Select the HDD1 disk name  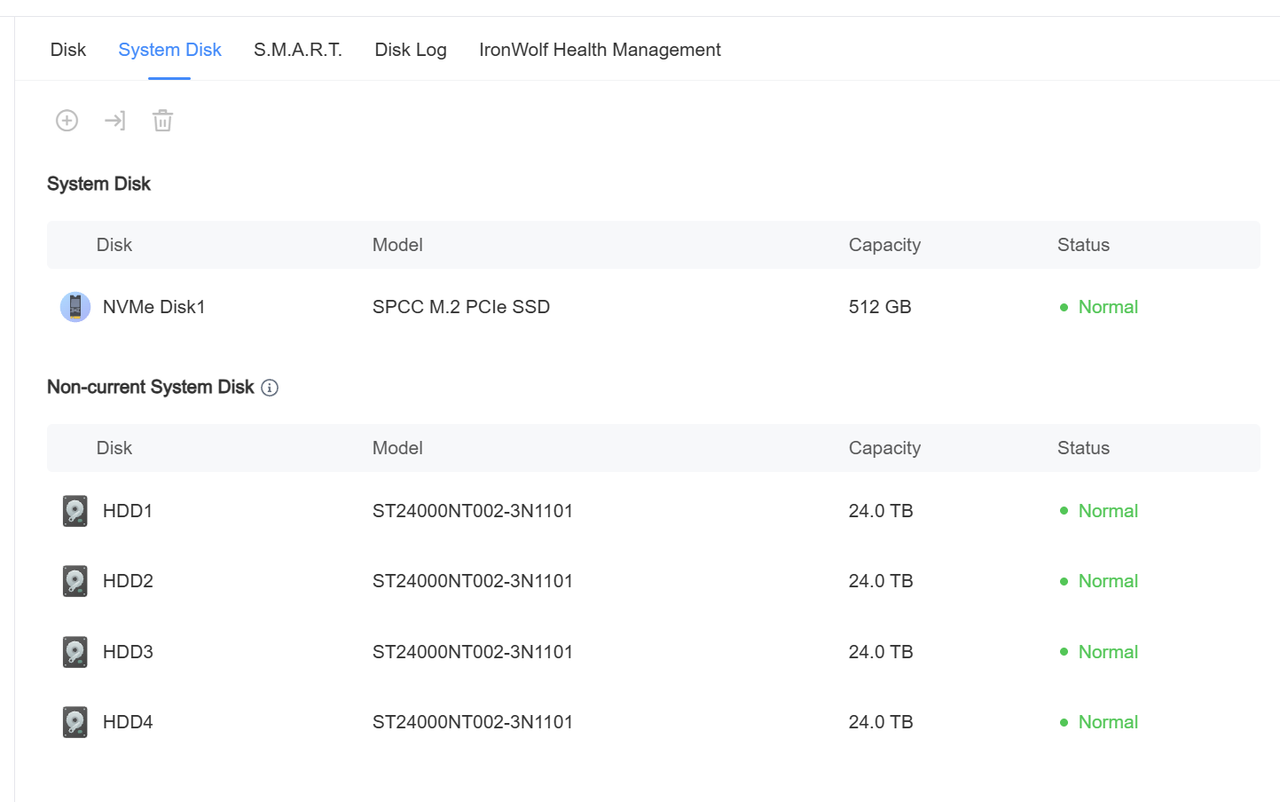coord(128,511)
